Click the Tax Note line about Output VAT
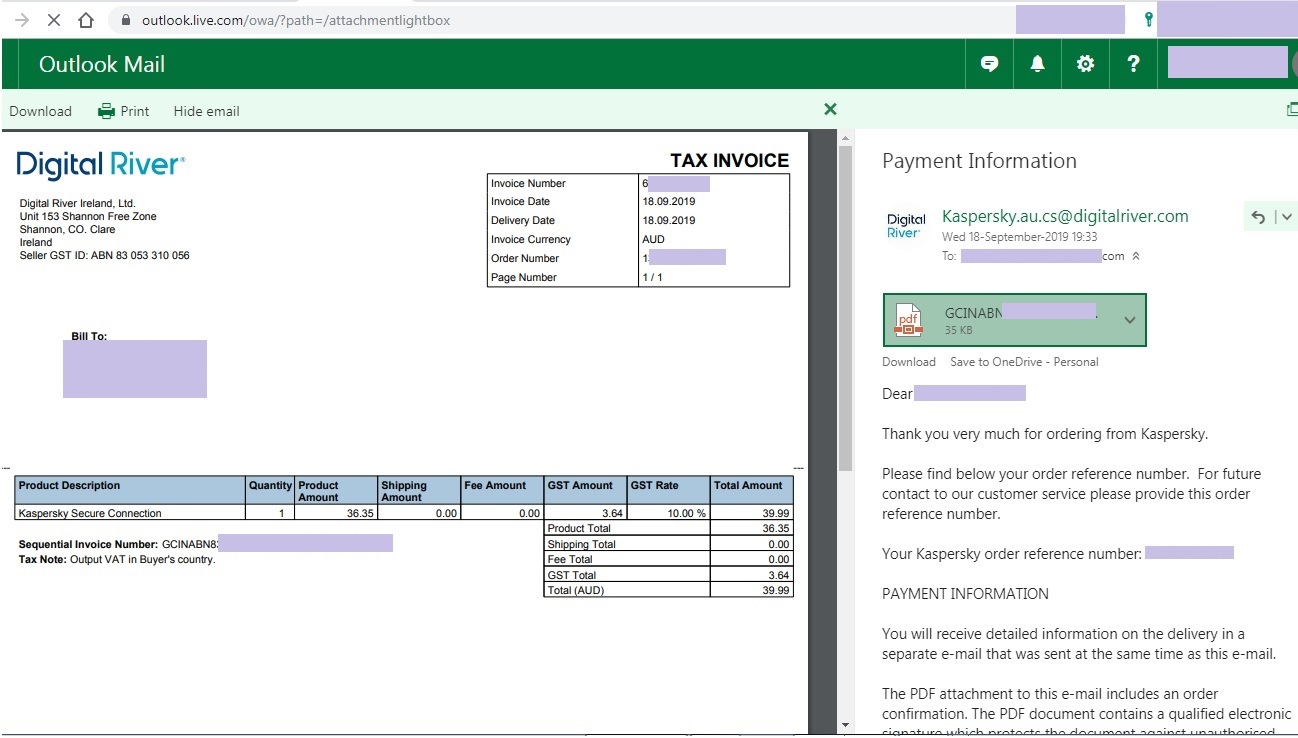 click(x=117, y=560)
